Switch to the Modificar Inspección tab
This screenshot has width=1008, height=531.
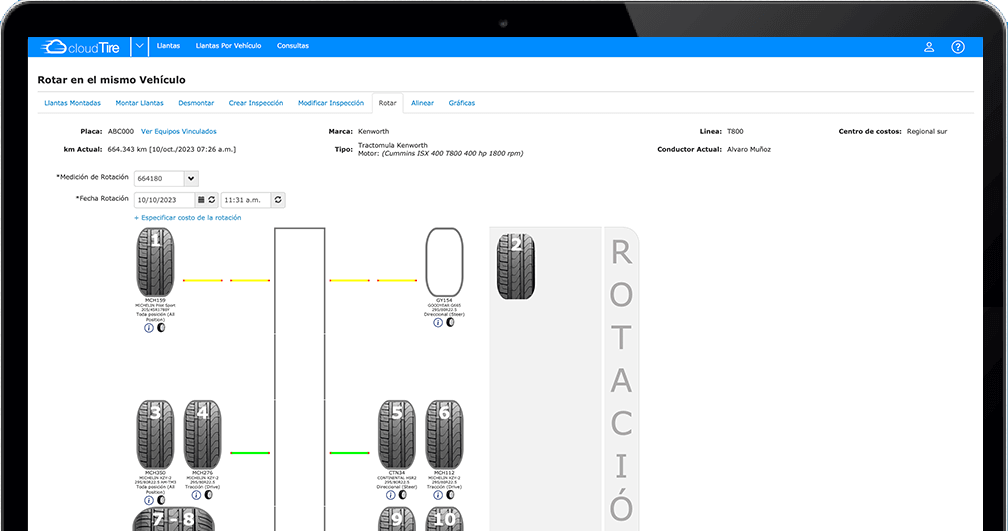tap(330, 103)
